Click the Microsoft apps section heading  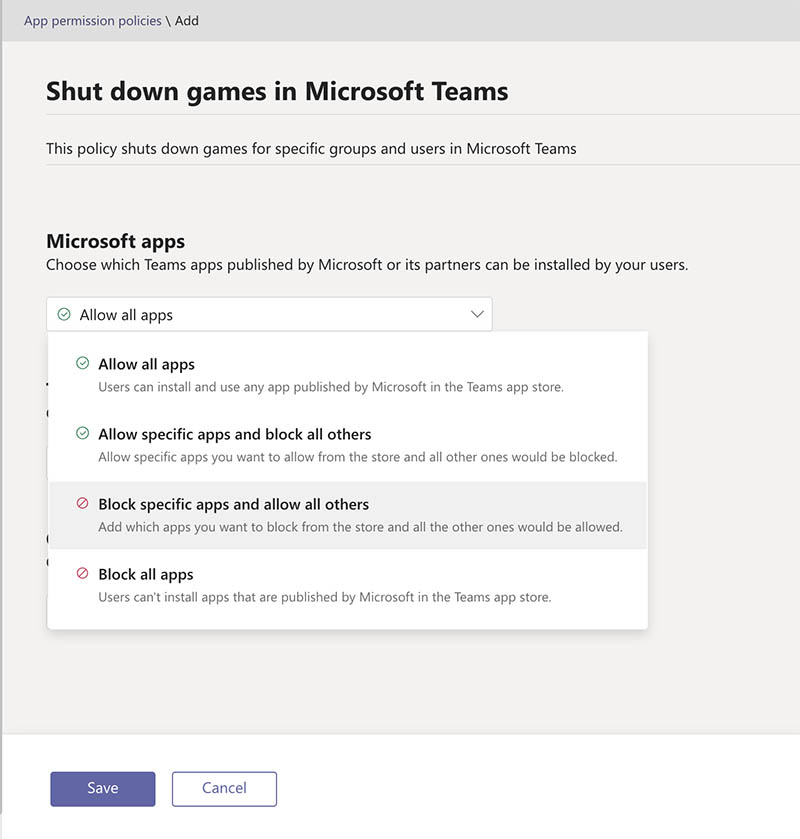[x=116, y=241]
